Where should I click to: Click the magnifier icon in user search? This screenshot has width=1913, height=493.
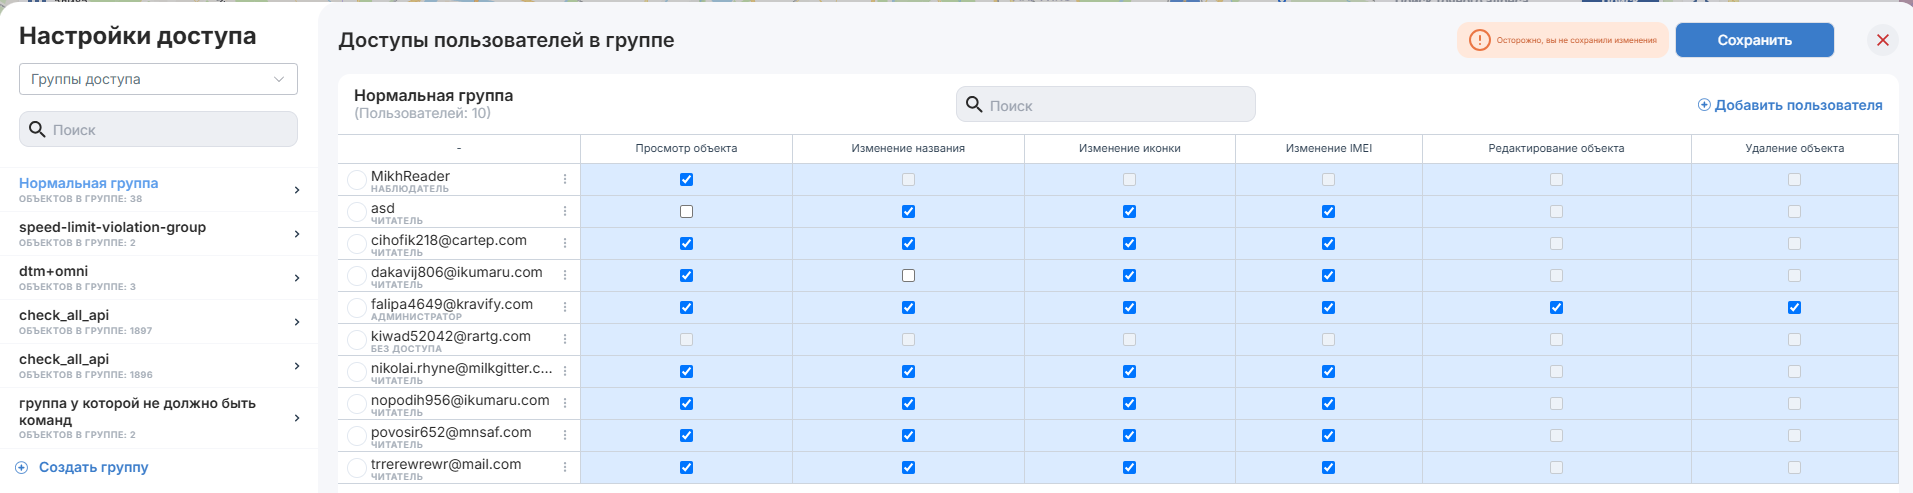click(x=974, y=104)
